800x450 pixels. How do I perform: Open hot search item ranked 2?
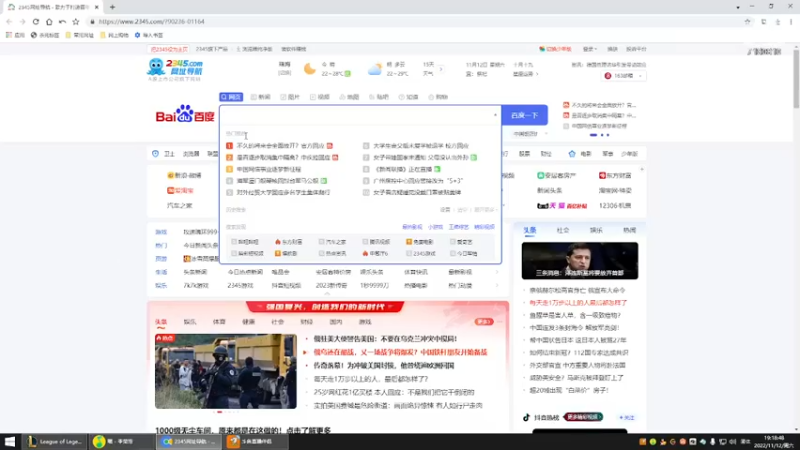point(282,158)
